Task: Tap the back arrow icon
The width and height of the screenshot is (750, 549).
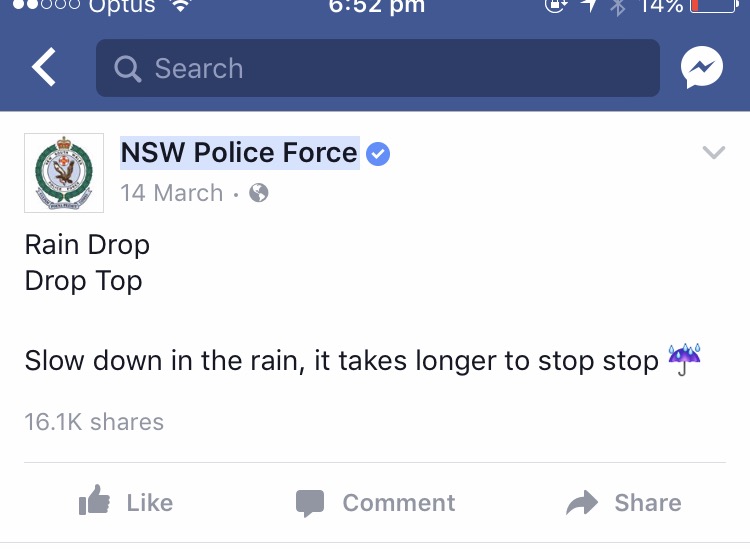Action: point(44,67)
